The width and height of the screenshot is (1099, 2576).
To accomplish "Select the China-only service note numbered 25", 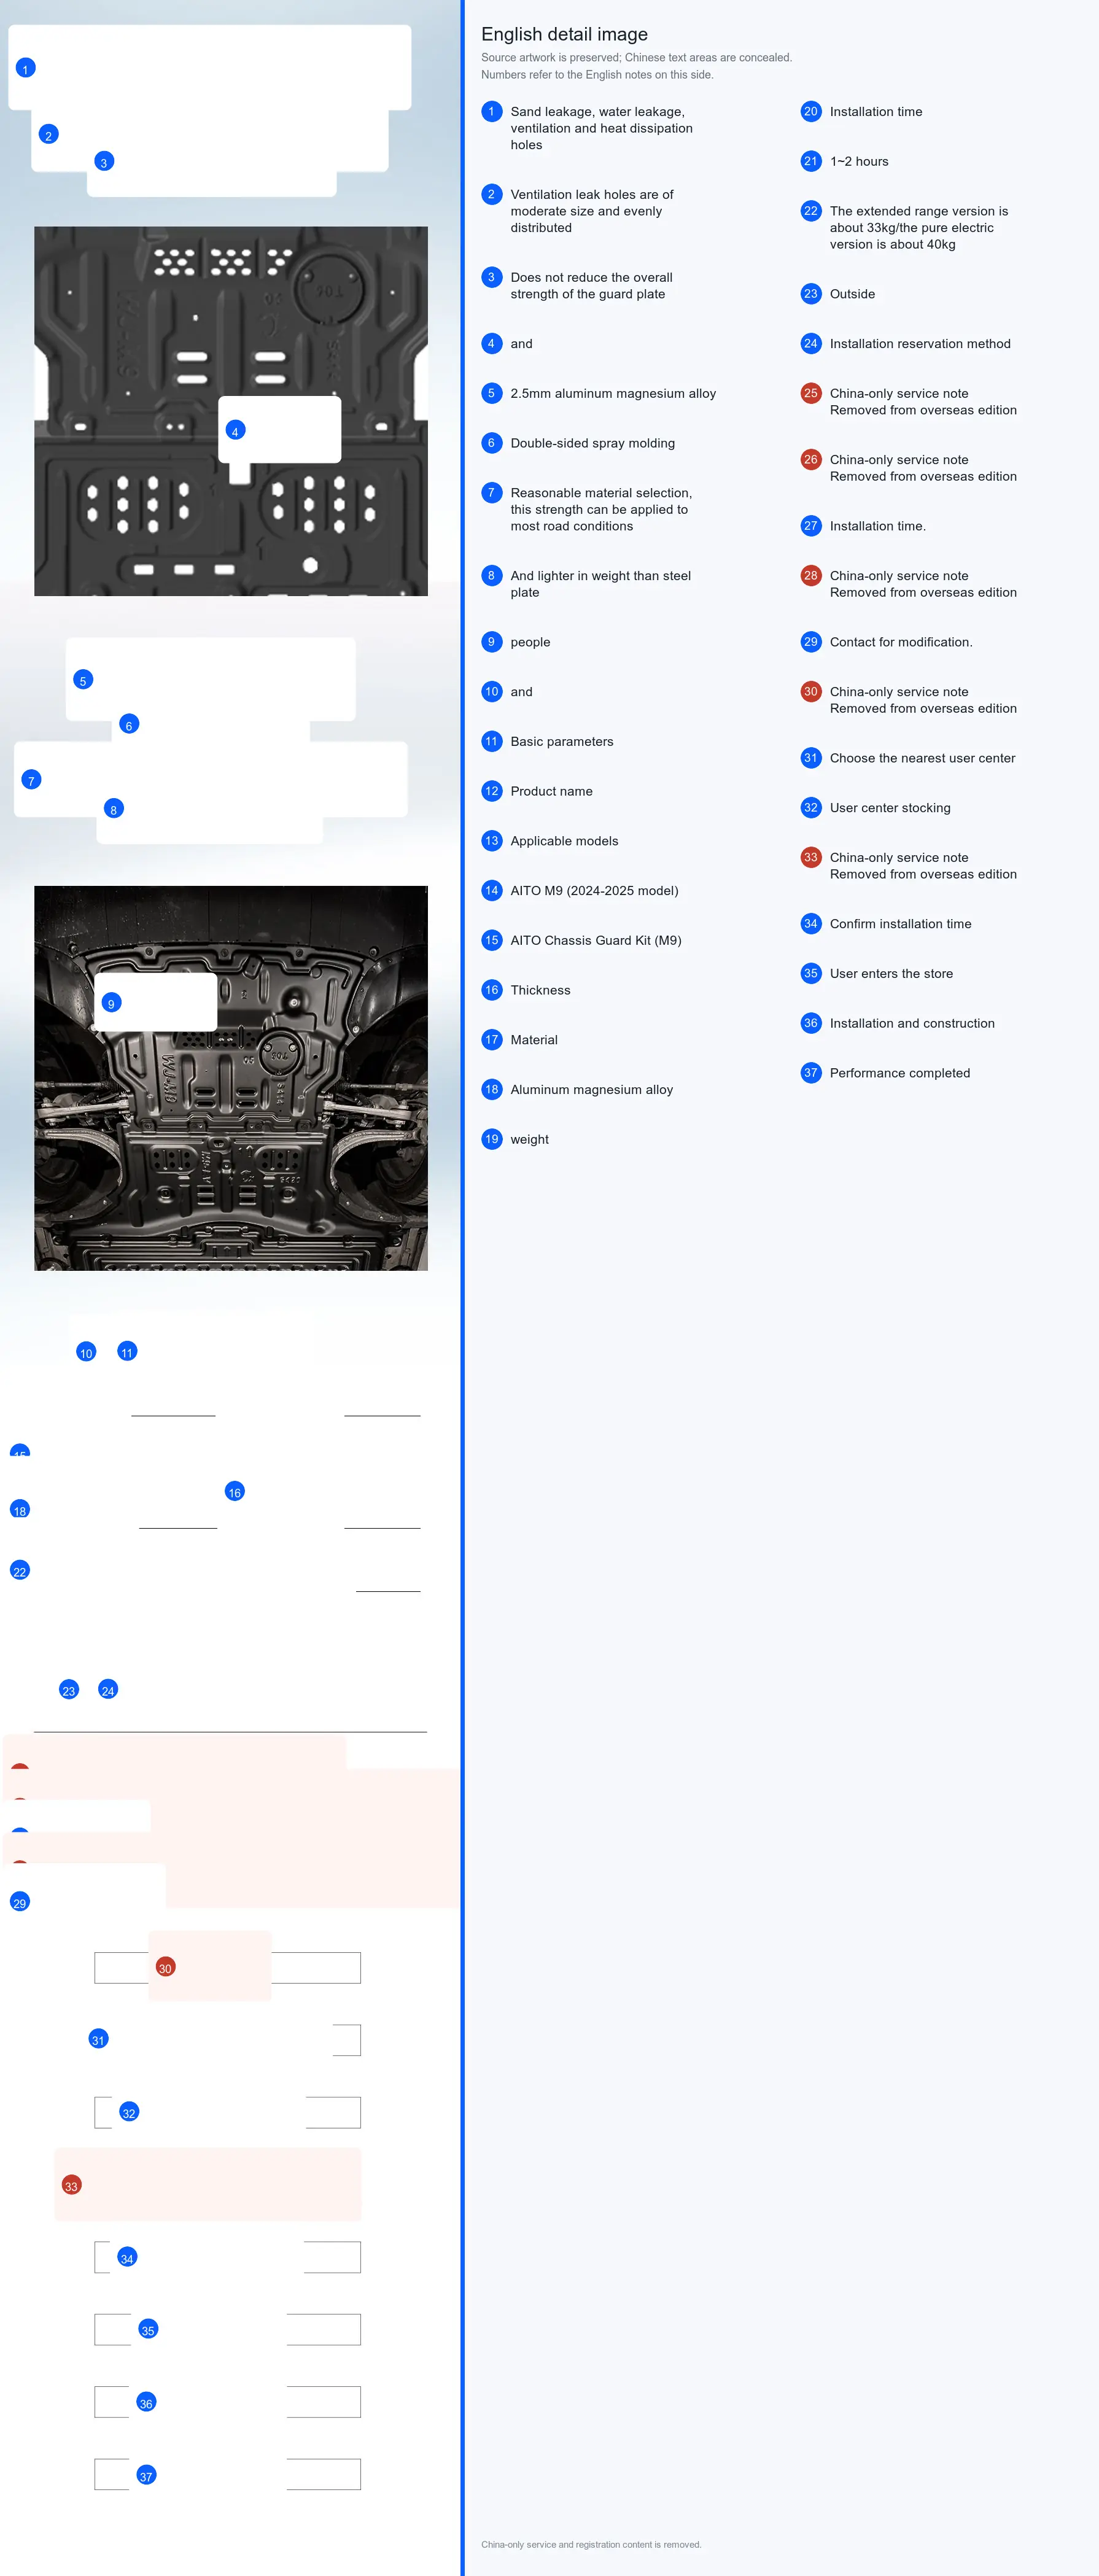I will 923,401.
